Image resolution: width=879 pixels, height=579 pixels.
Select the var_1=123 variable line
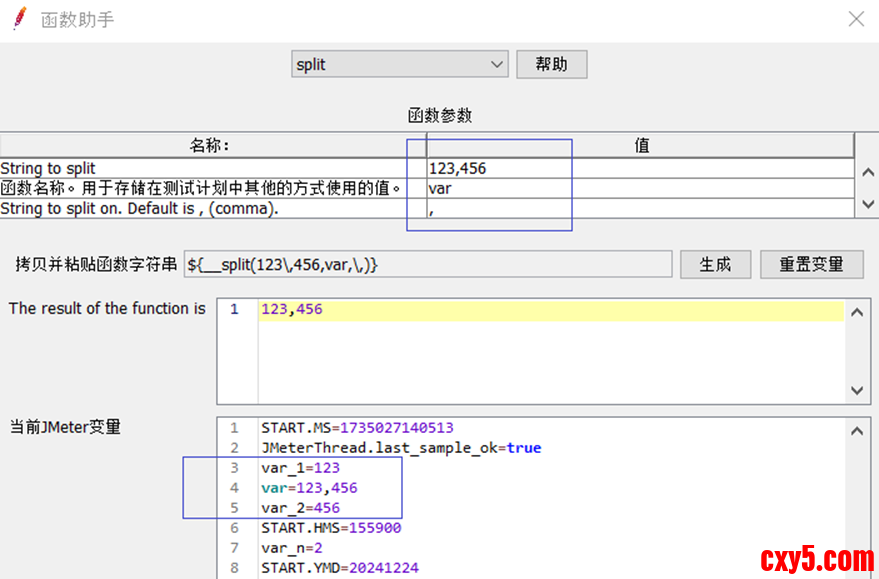[300, 468]
